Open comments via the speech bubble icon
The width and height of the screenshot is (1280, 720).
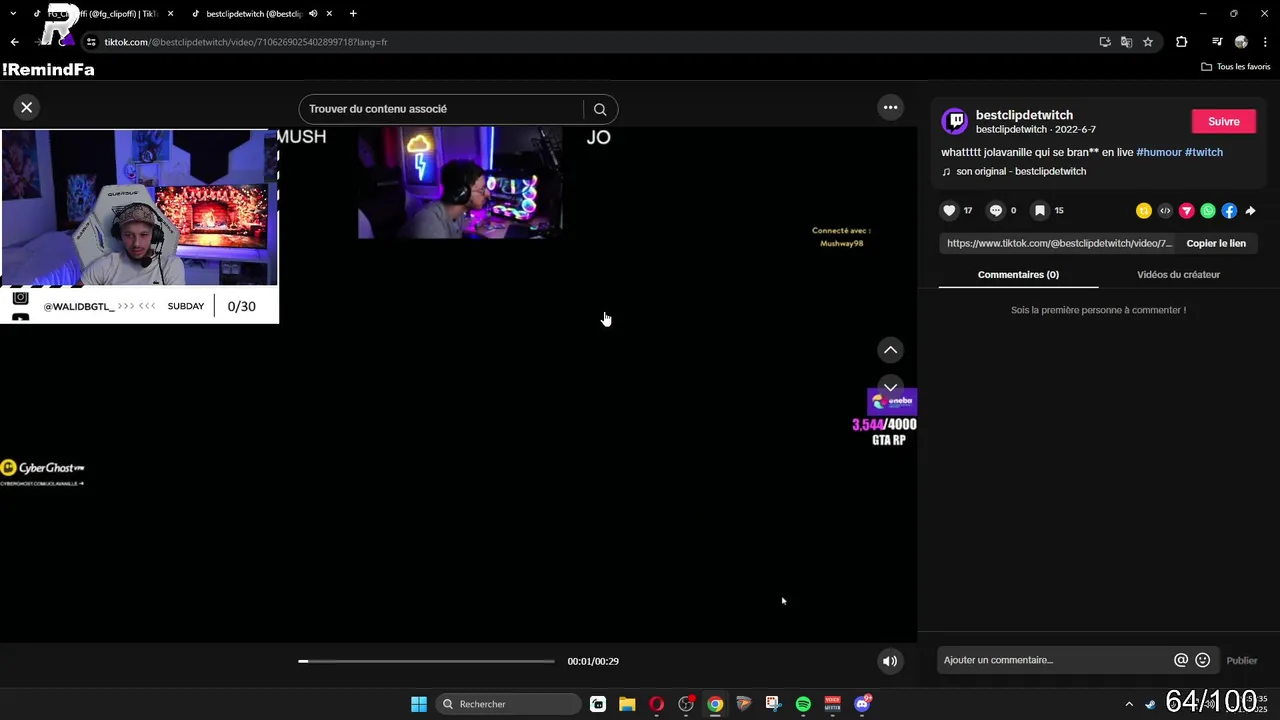pos(995,211)
